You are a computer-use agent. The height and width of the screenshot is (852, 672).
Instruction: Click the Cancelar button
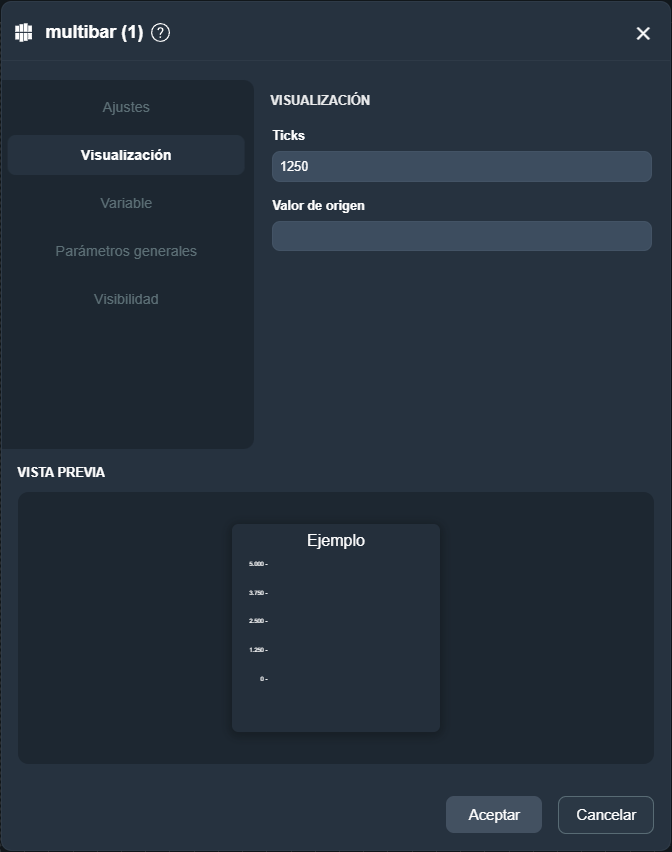(x=605, y=814)
